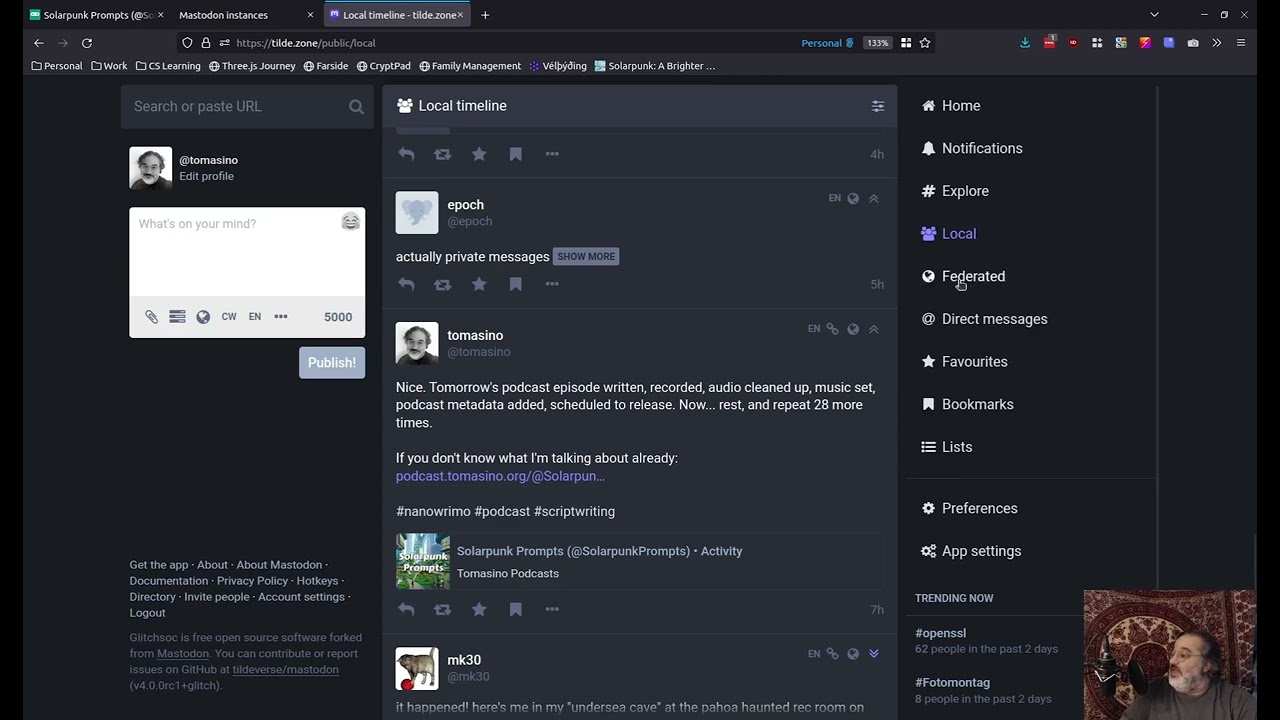Bookmark tomasino's podcast post
The image size is (1280, 720).
point(516,609)
